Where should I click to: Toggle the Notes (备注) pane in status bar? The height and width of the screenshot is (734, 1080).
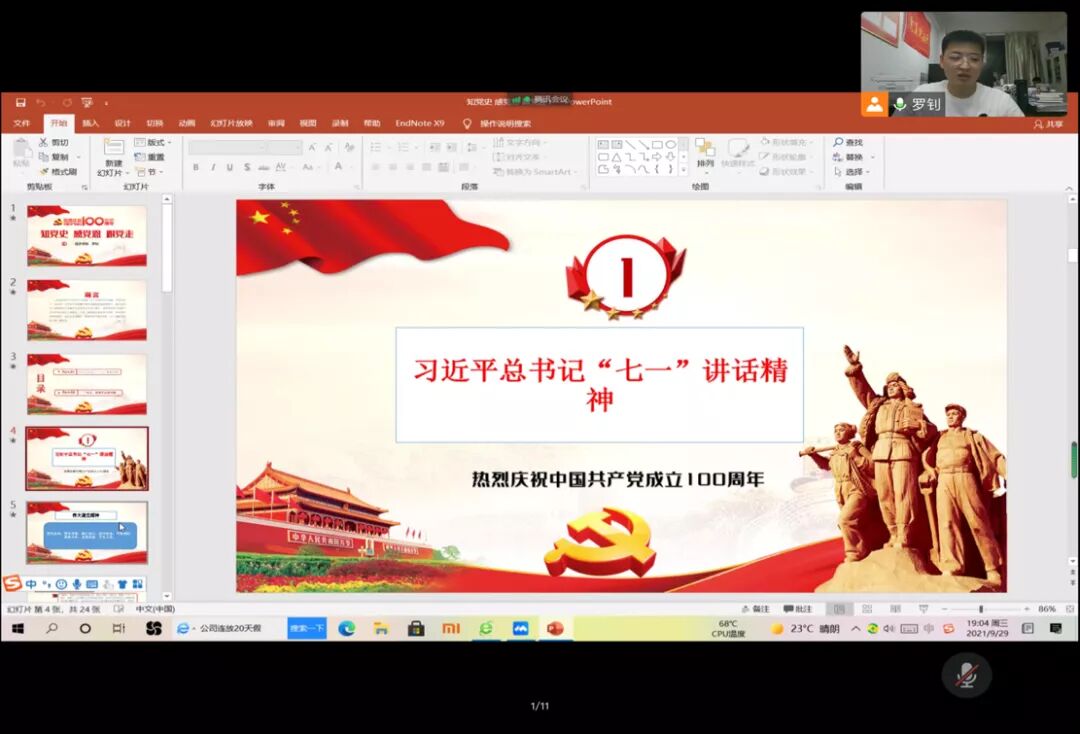point(755,608)
